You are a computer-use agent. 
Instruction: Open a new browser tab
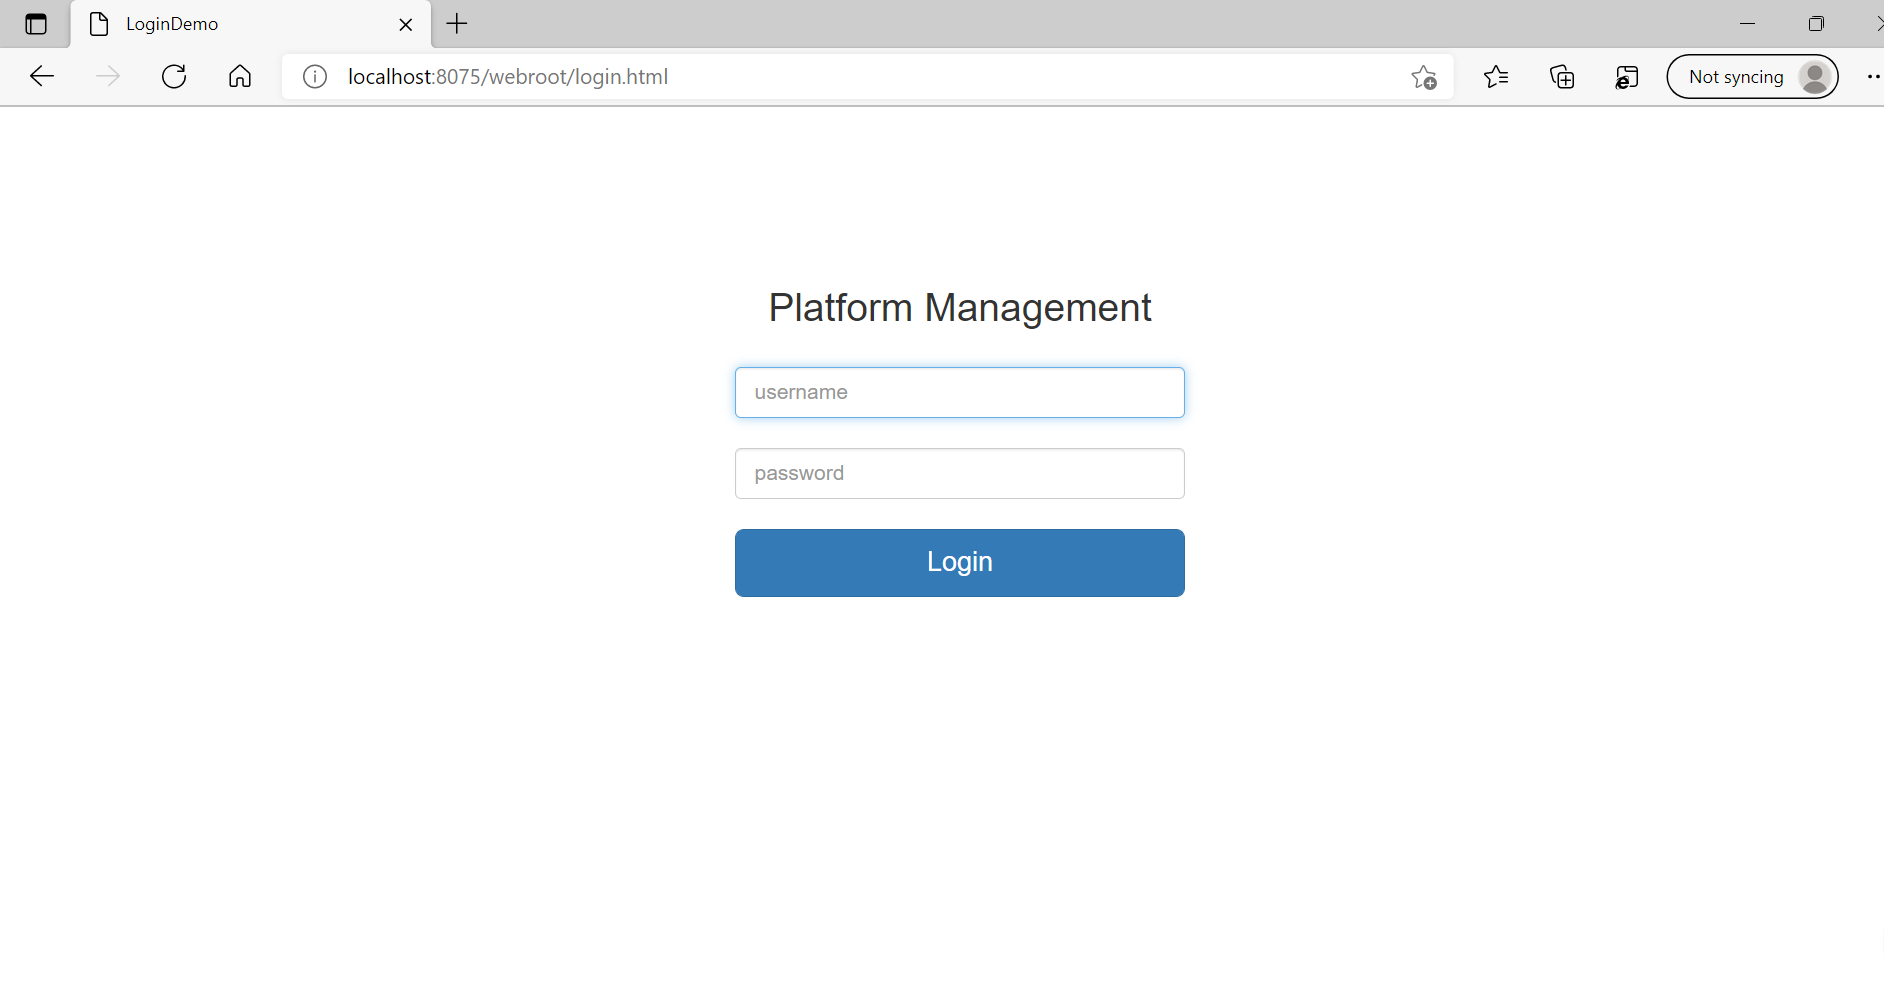pyautogui.click(x=457, y=24)
